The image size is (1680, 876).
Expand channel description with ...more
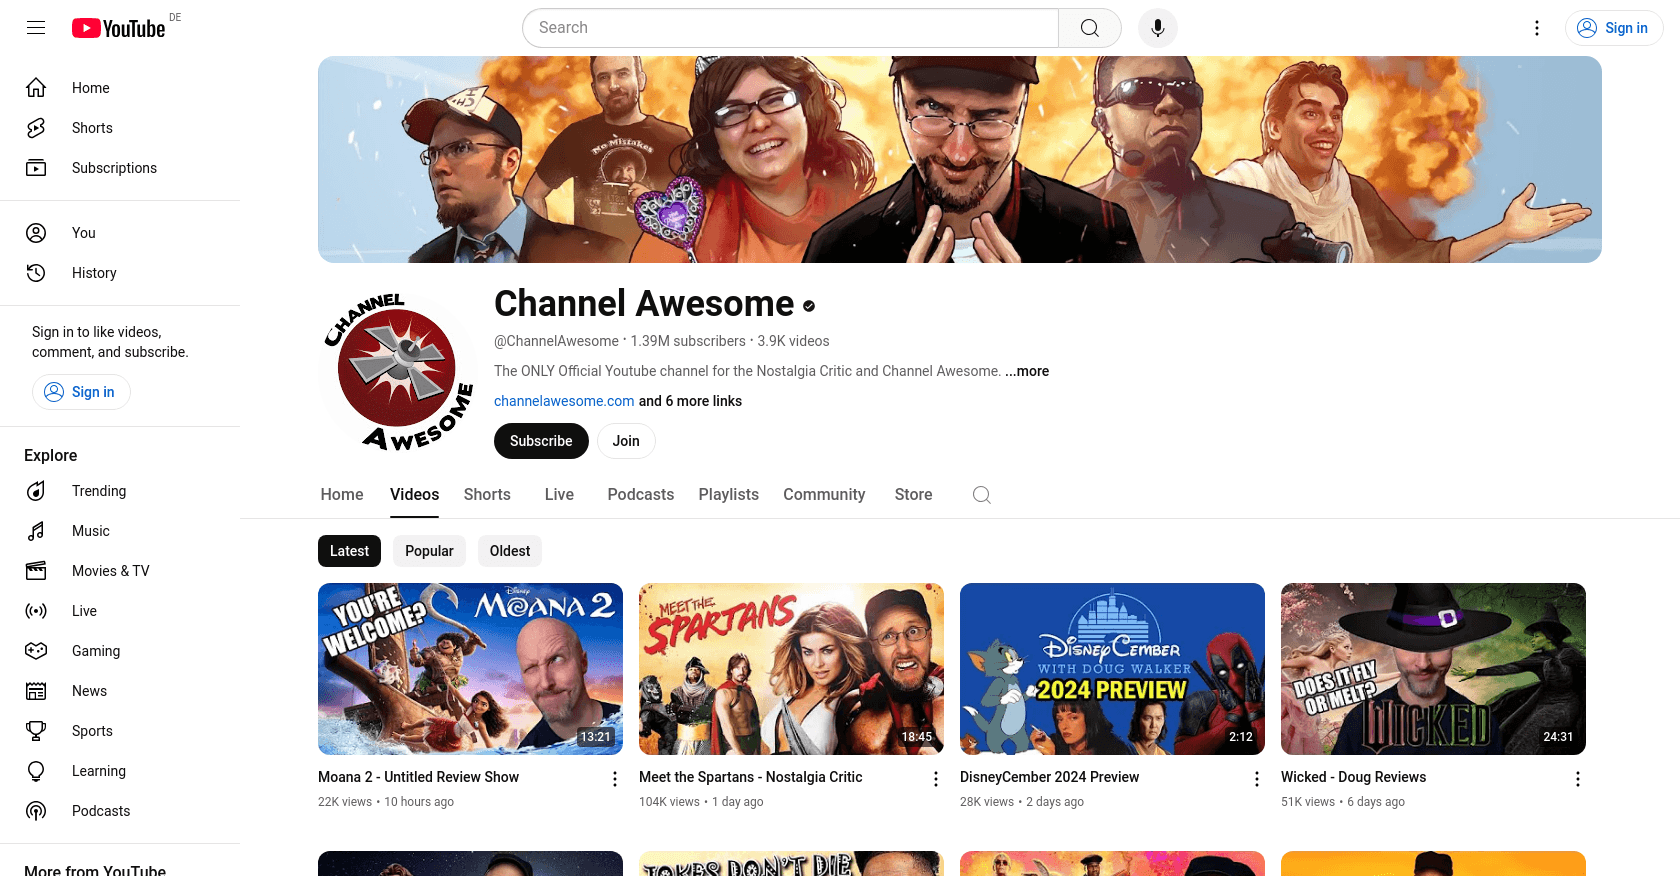click(1027, 371)
